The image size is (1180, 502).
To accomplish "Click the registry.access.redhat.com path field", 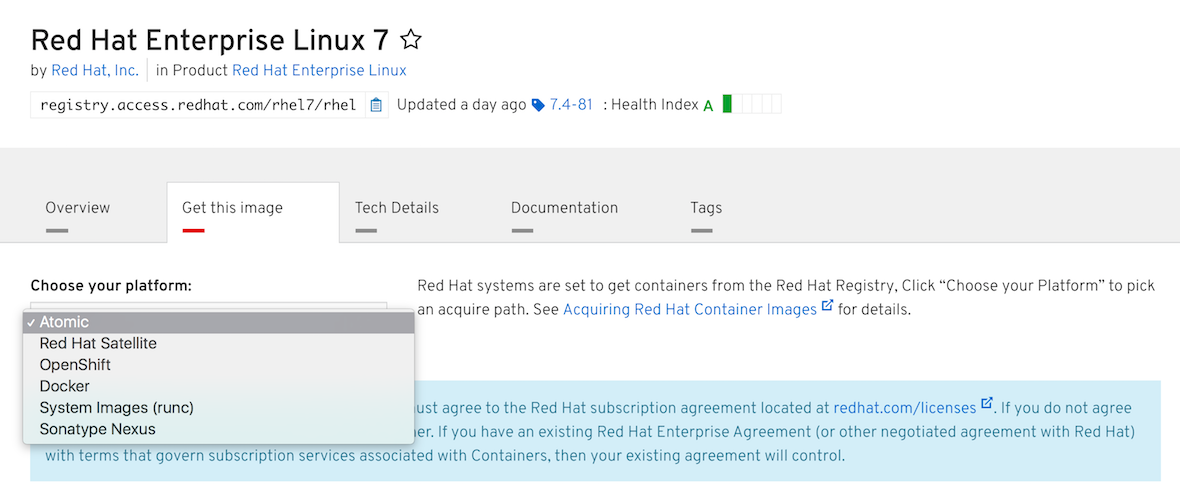I will click(198, 105).
